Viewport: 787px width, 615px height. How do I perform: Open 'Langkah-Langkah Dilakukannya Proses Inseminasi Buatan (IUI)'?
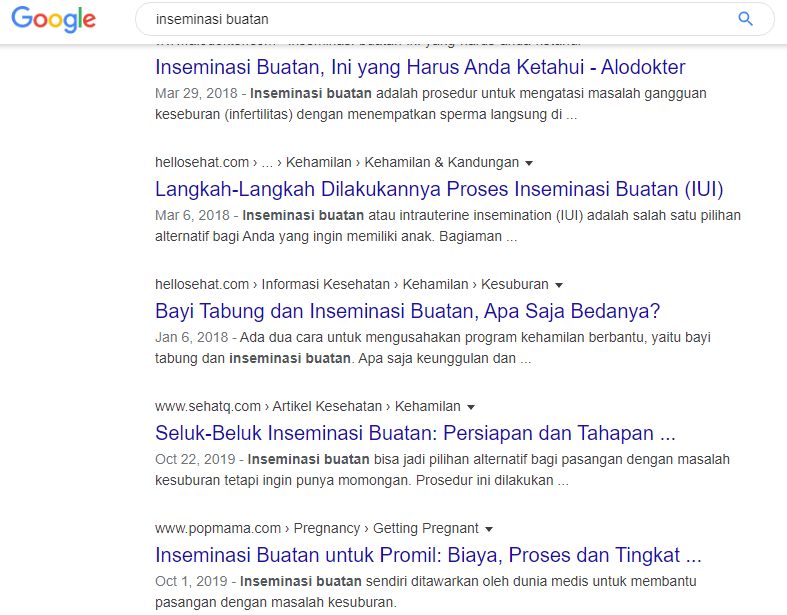click(439, 189)
